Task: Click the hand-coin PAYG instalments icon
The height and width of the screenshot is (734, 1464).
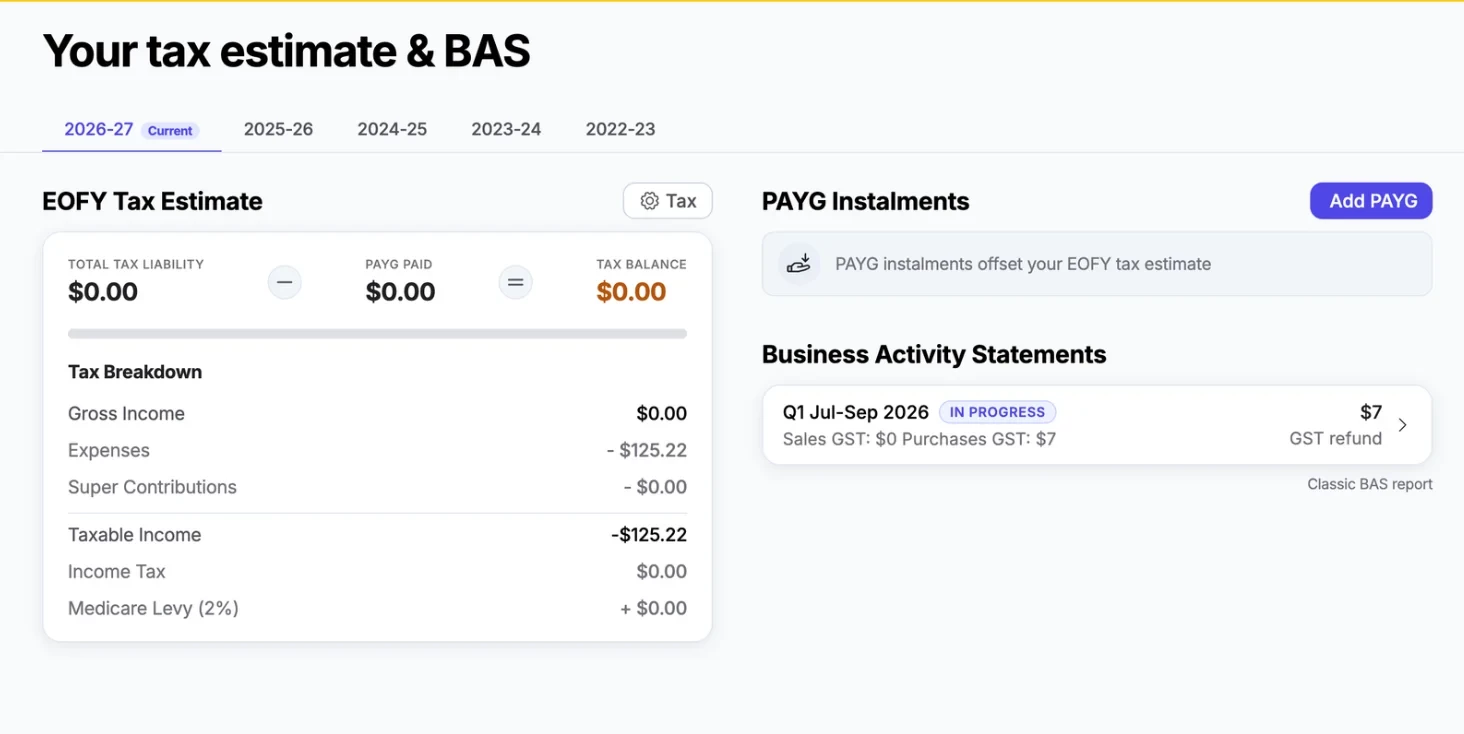Action: (799, 264)
